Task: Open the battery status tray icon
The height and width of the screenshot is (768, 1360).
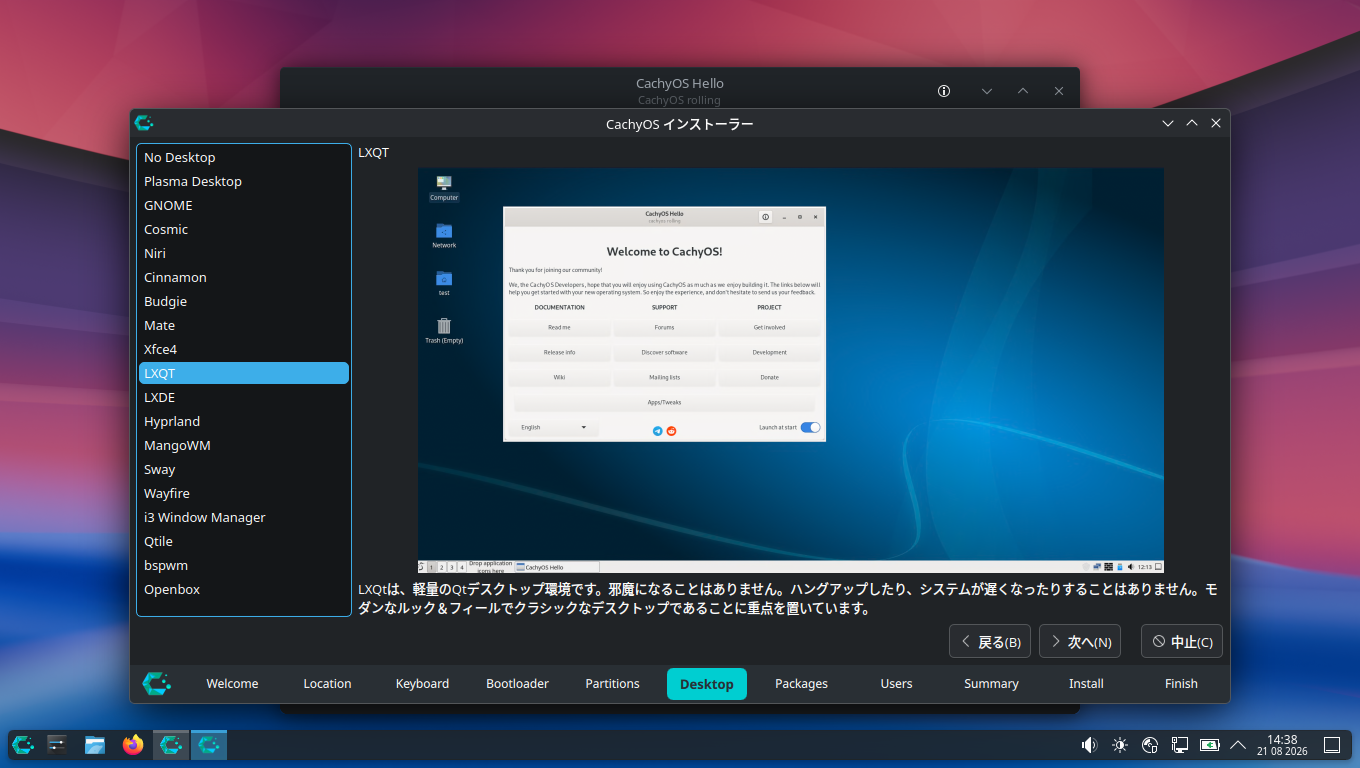Action: pyautogui.click(x=1209, y=745)
